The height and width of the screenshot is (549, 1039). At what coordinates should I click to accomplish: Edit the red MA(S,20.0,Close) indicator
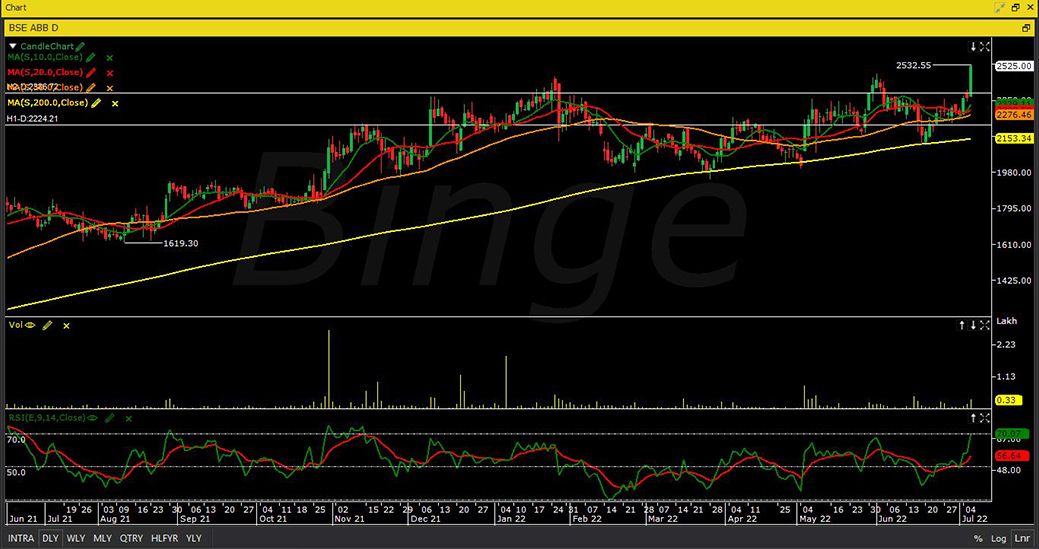pos(91,73)
